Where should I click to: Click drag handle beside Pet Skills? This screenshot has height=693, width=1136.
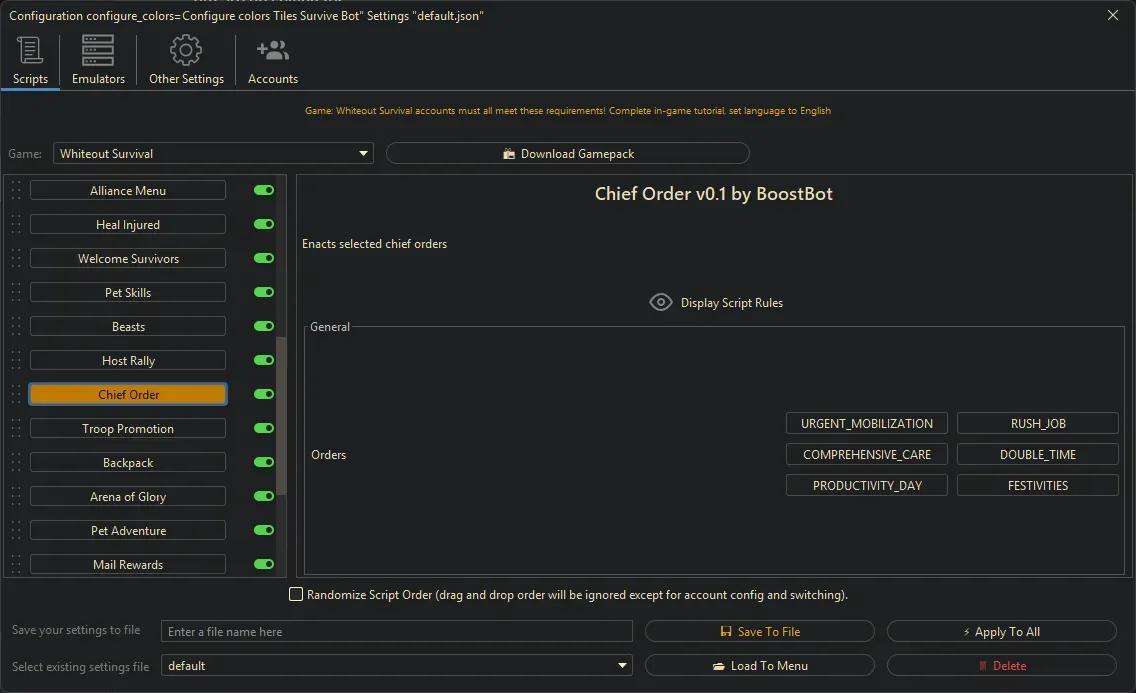[x=15, y=293]
